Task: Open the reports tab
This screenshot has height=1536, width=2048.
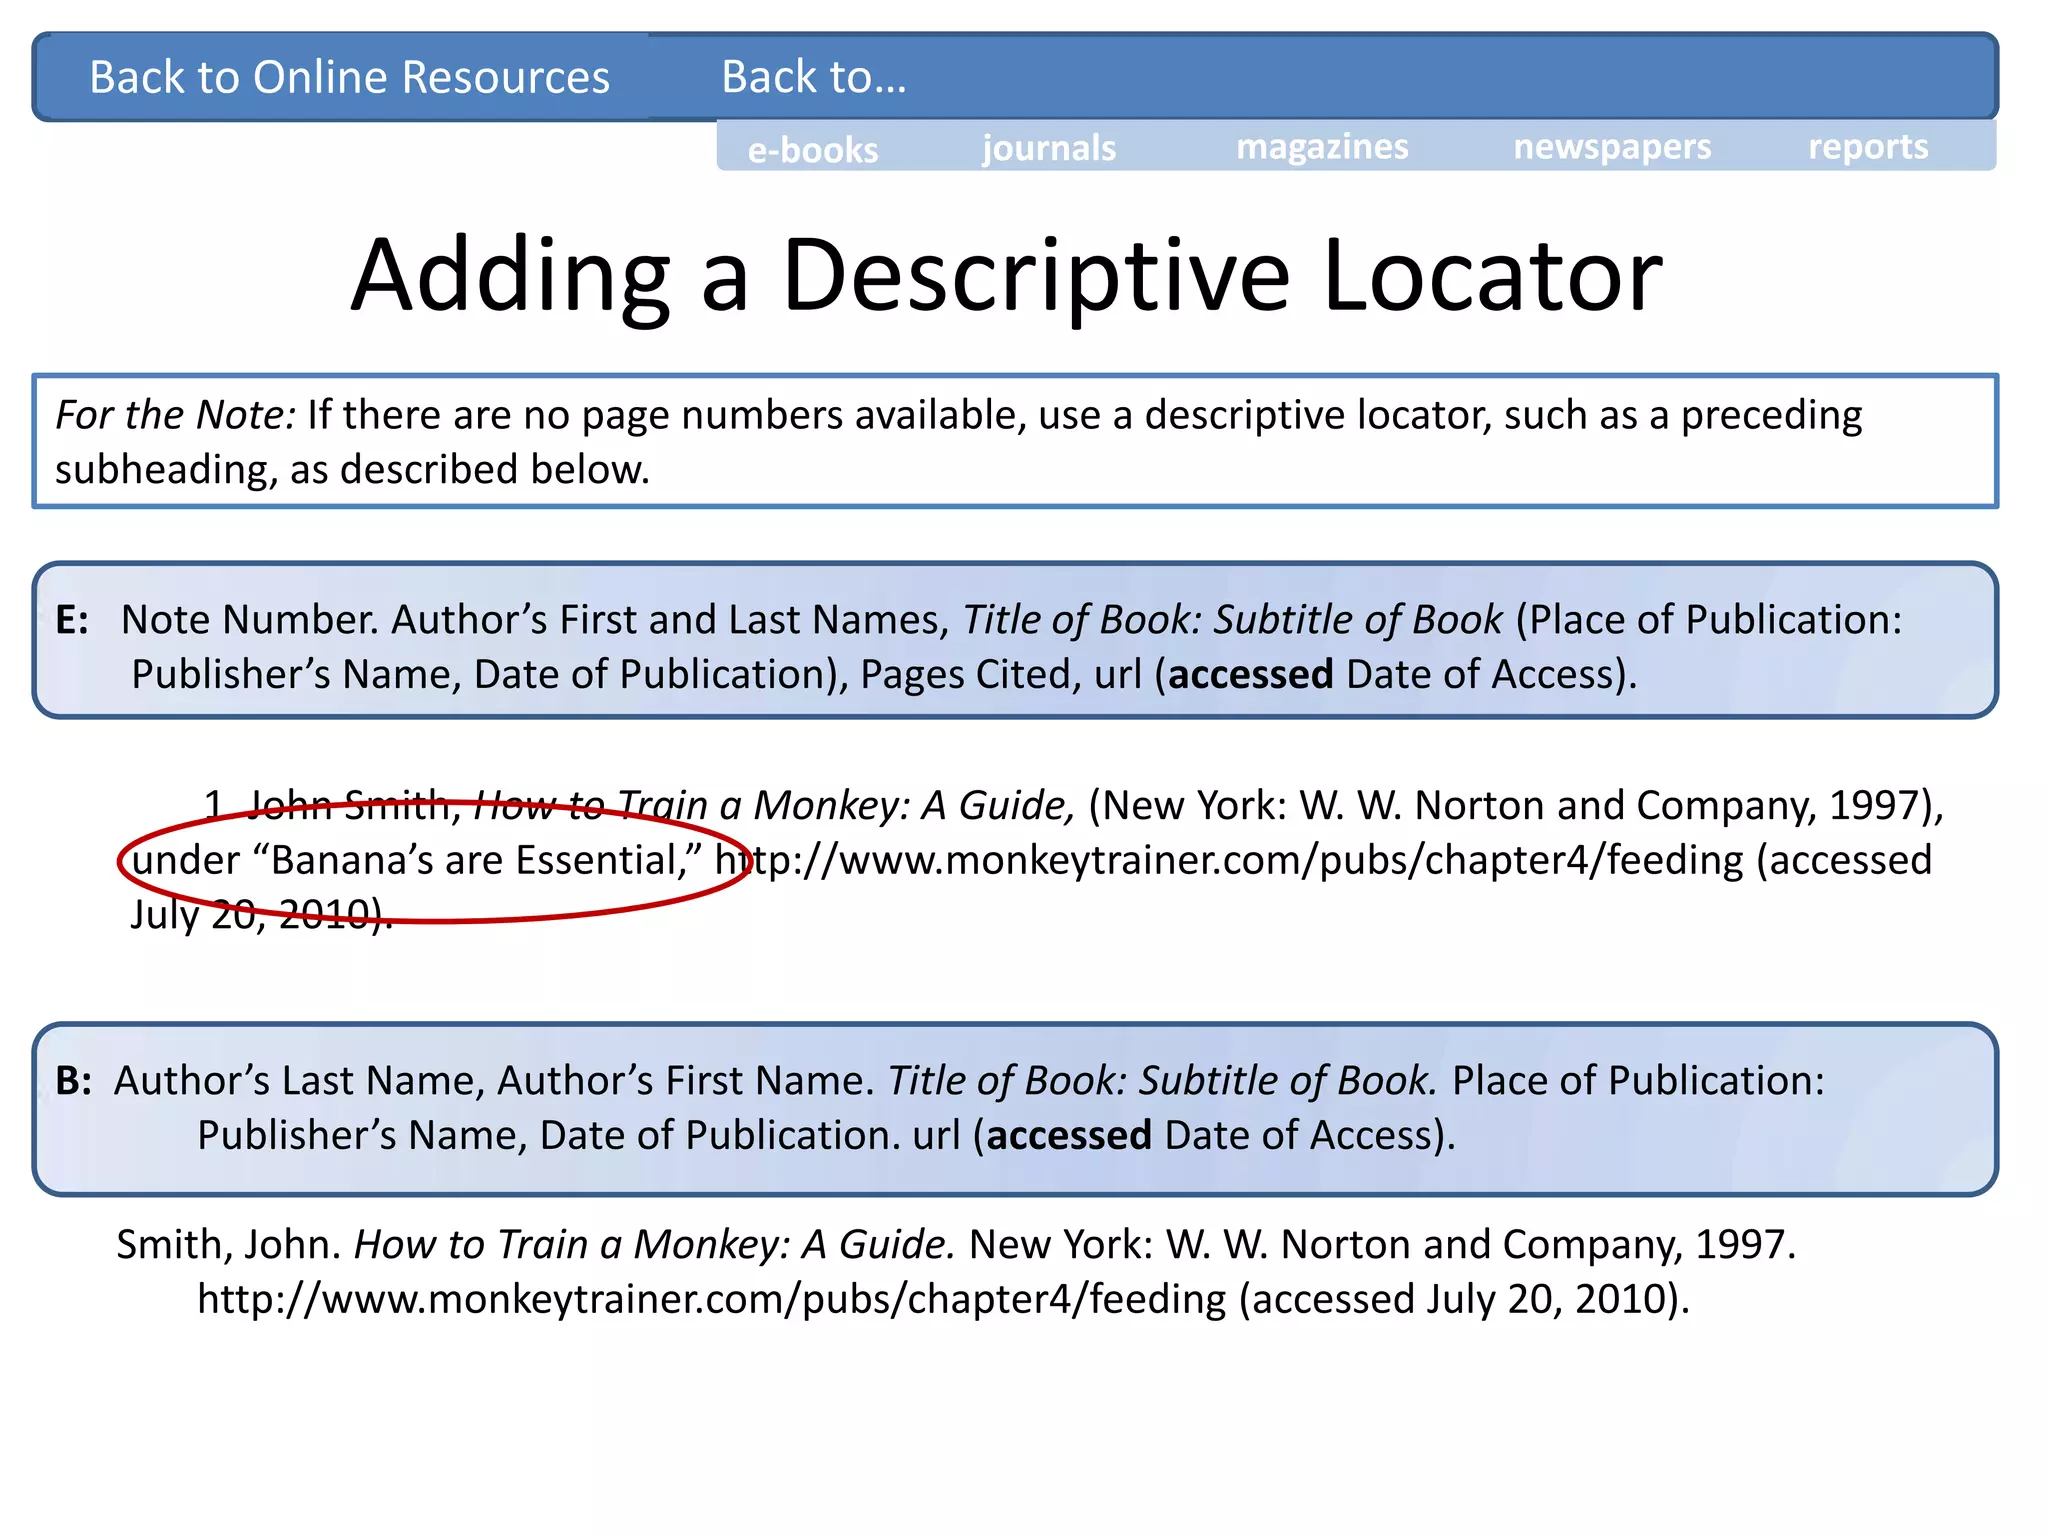Action: coord(1868,146)
